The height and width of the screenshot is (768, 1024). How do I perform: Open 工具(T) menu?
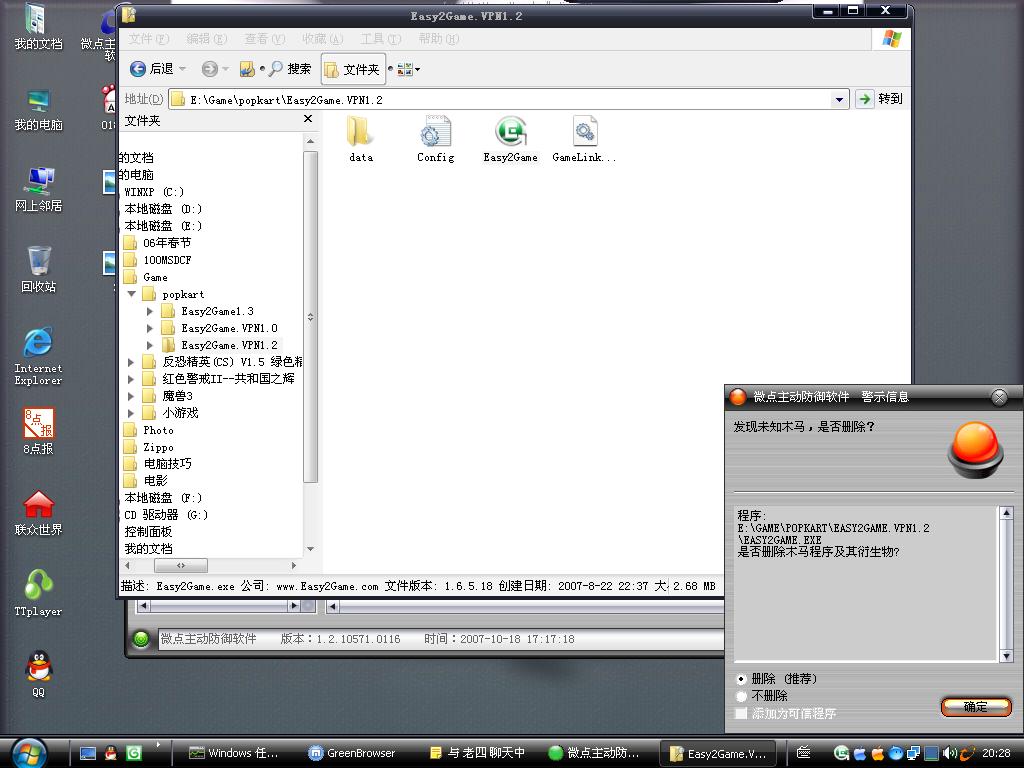pyautogui.click(x=381, y=39)
